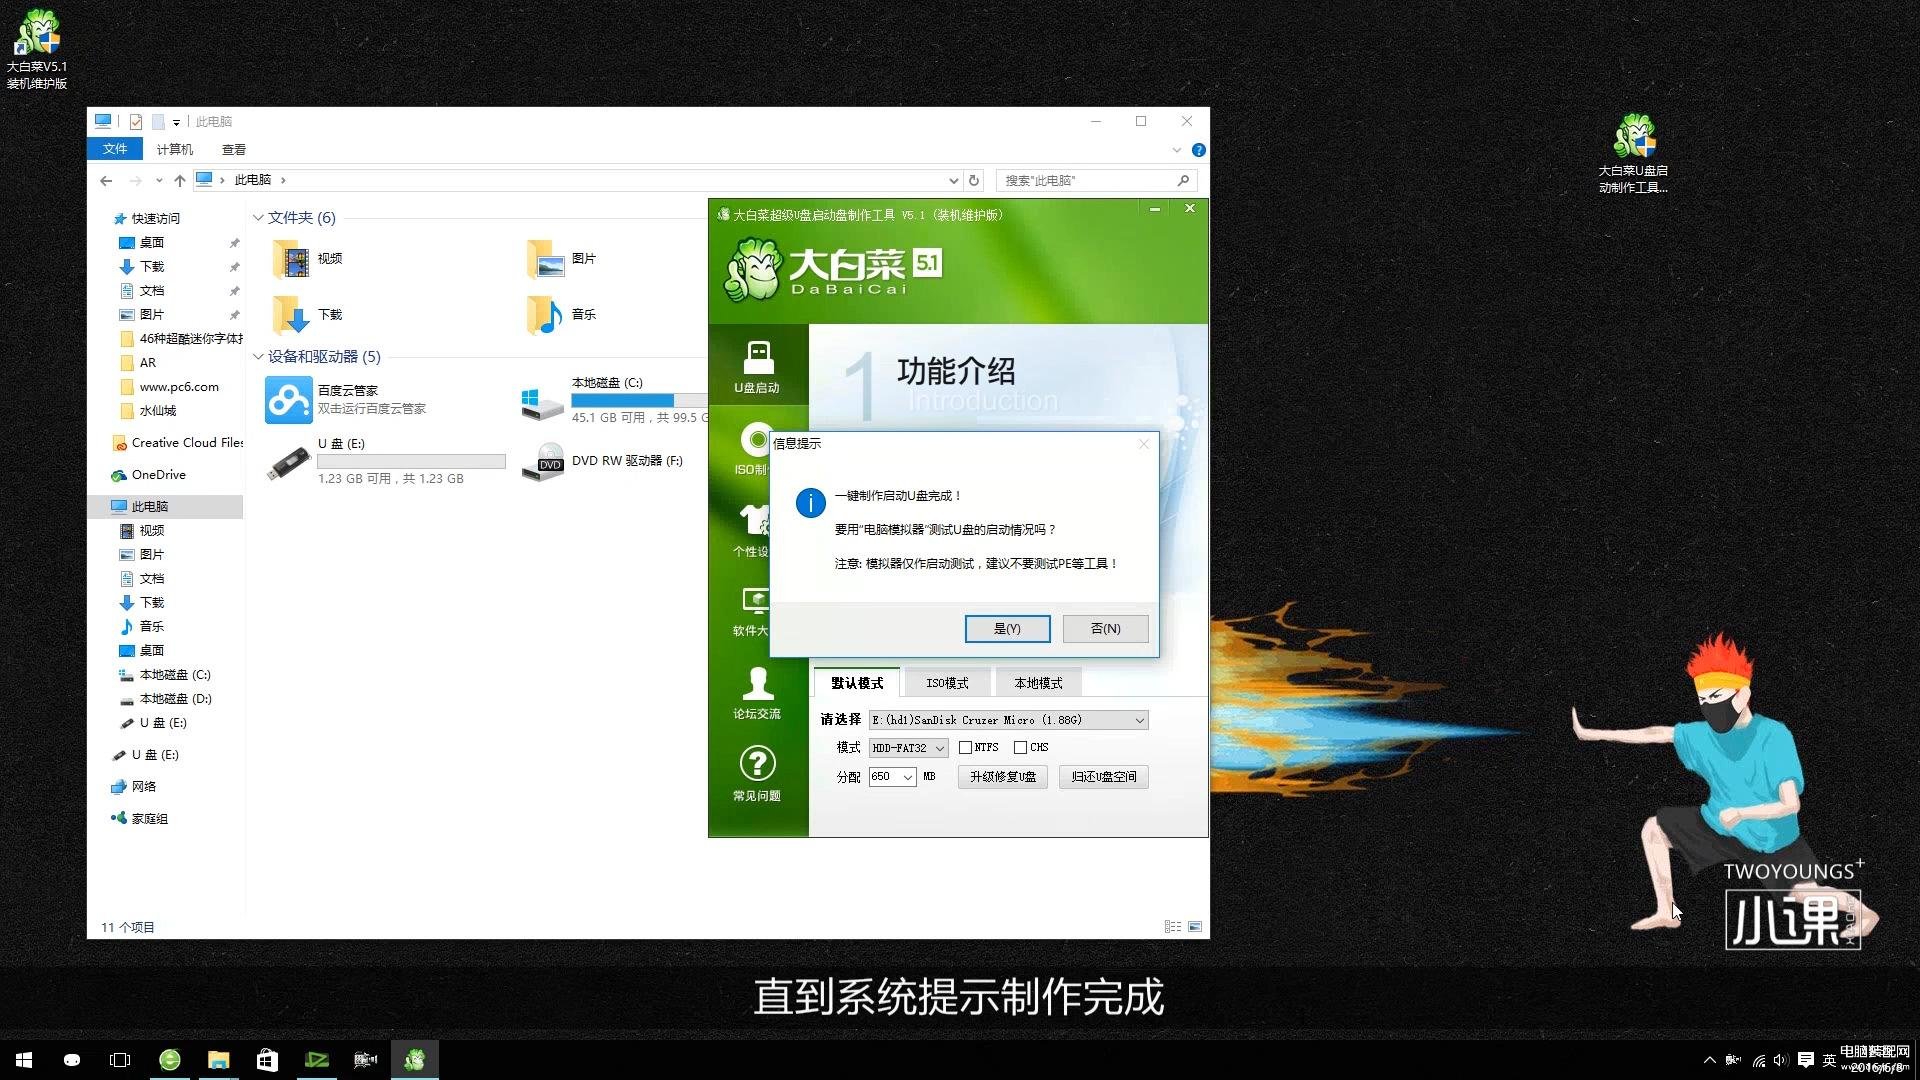Close the 信息提示 dialog
This screenshot has width=1920, height=1080.
1143,444
